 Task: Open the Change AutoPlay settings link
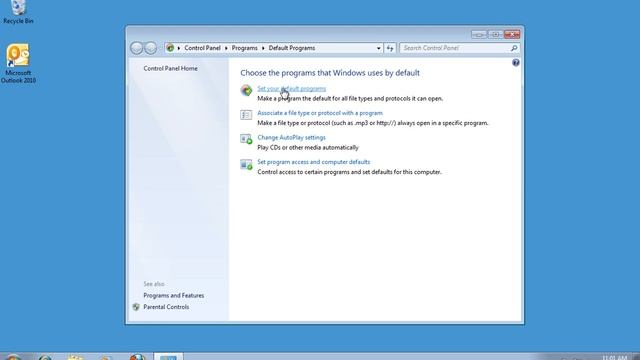(x=291, y=138)
